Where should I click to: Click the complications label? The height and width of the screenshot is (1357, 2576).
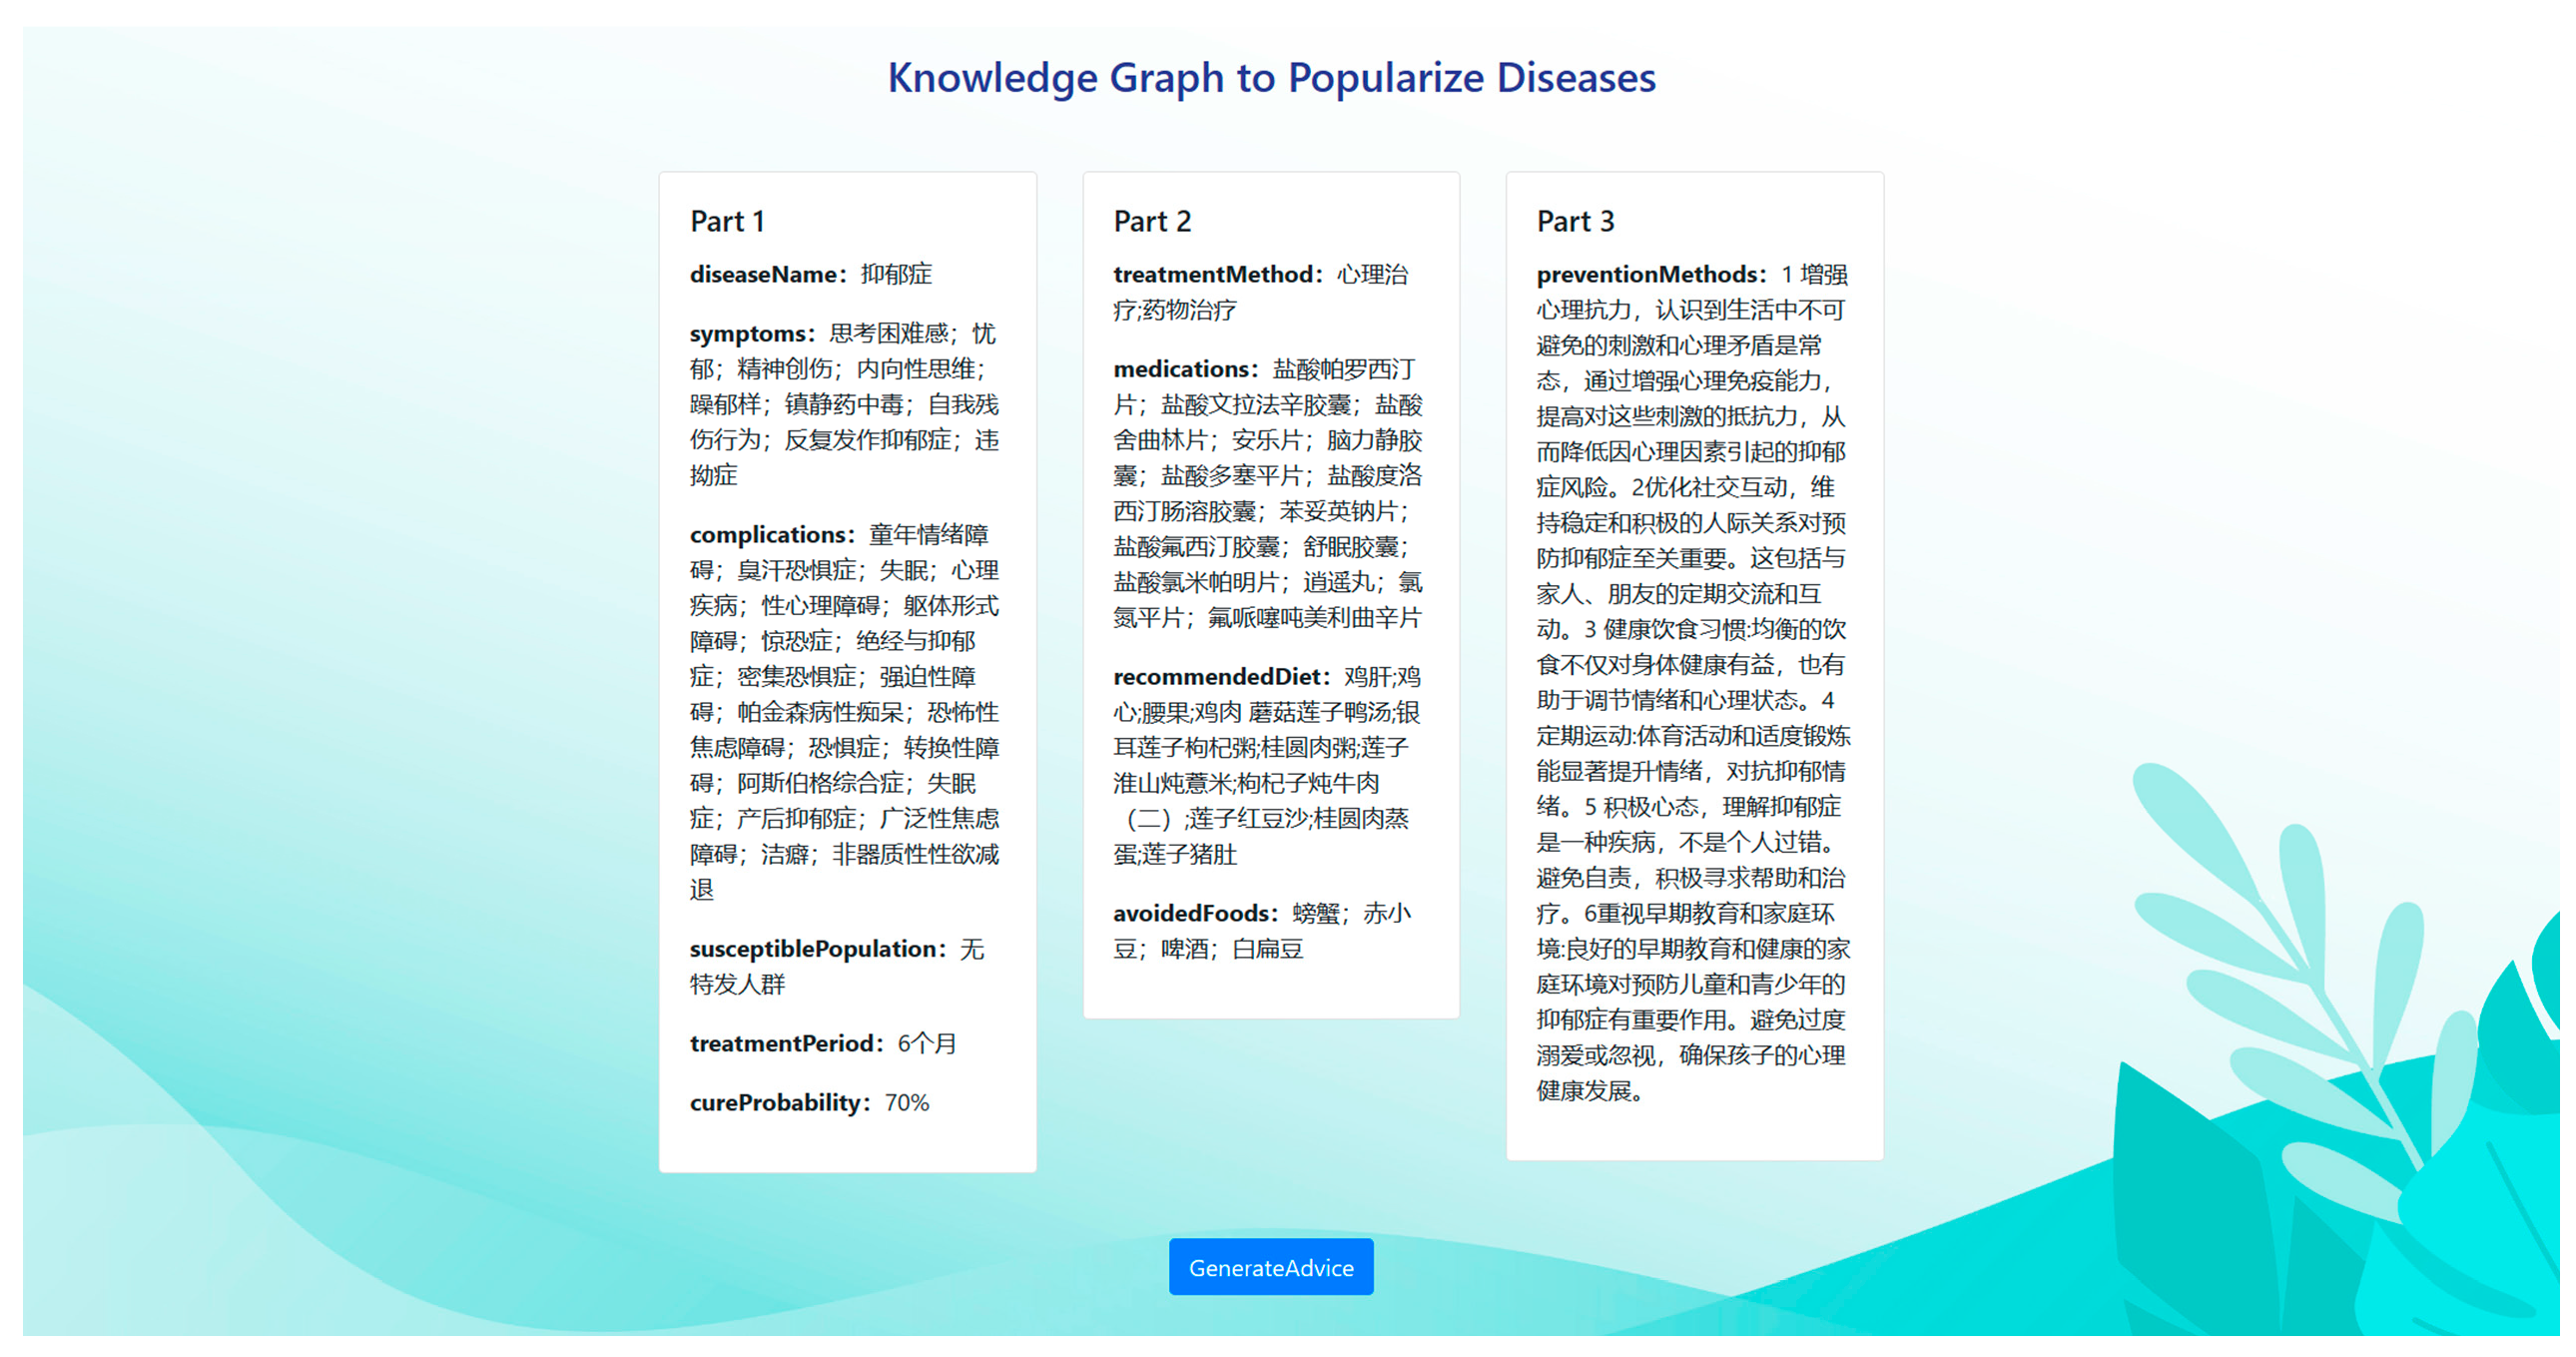(771, 534)
